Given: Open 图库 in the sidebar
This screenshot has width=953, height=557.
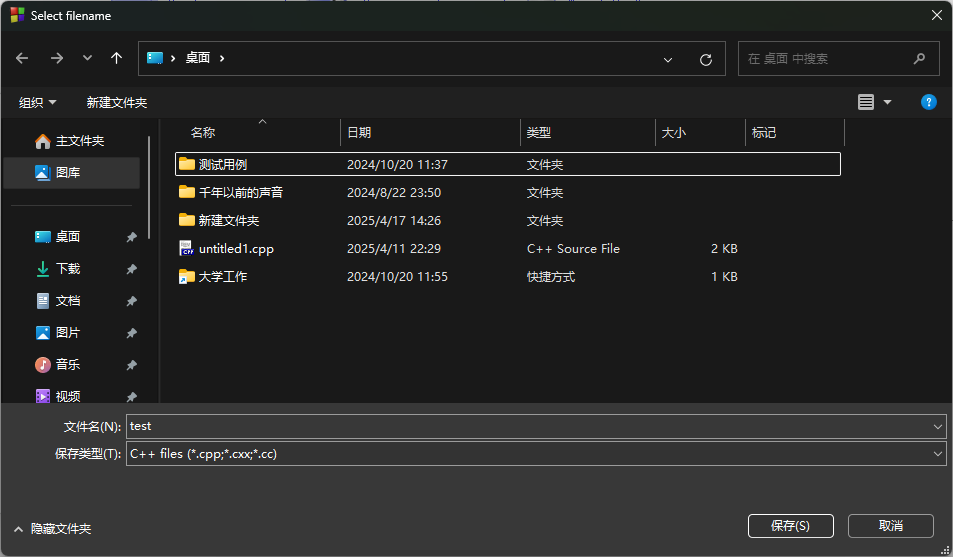Looking at the screenshot, I should 68,173.
